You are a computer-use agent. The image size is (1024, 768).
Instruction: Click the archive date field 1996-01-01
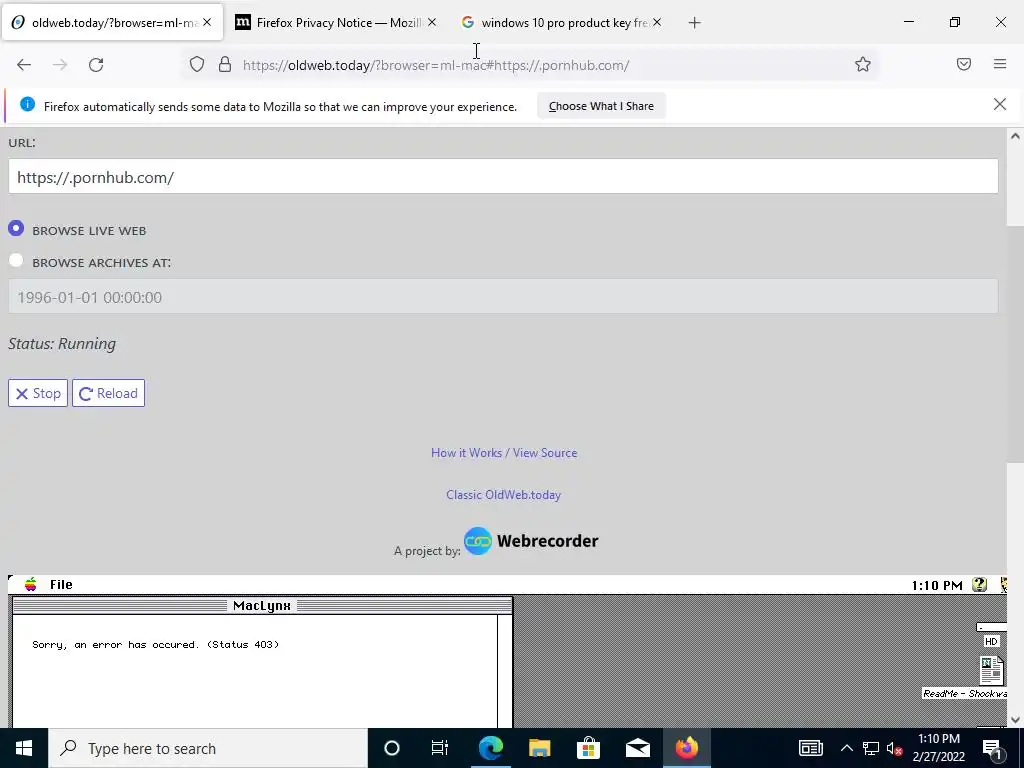point(503,296)
